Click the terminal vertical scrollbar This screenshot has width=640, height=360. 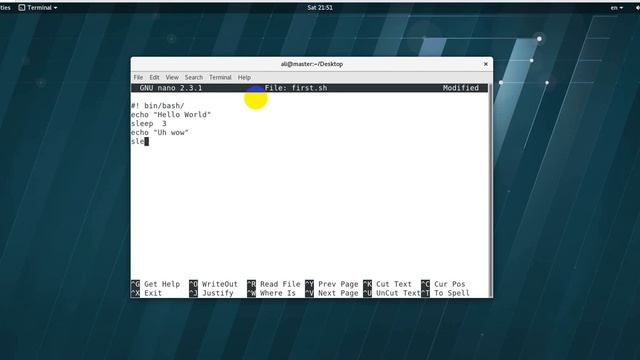(490, 190)
